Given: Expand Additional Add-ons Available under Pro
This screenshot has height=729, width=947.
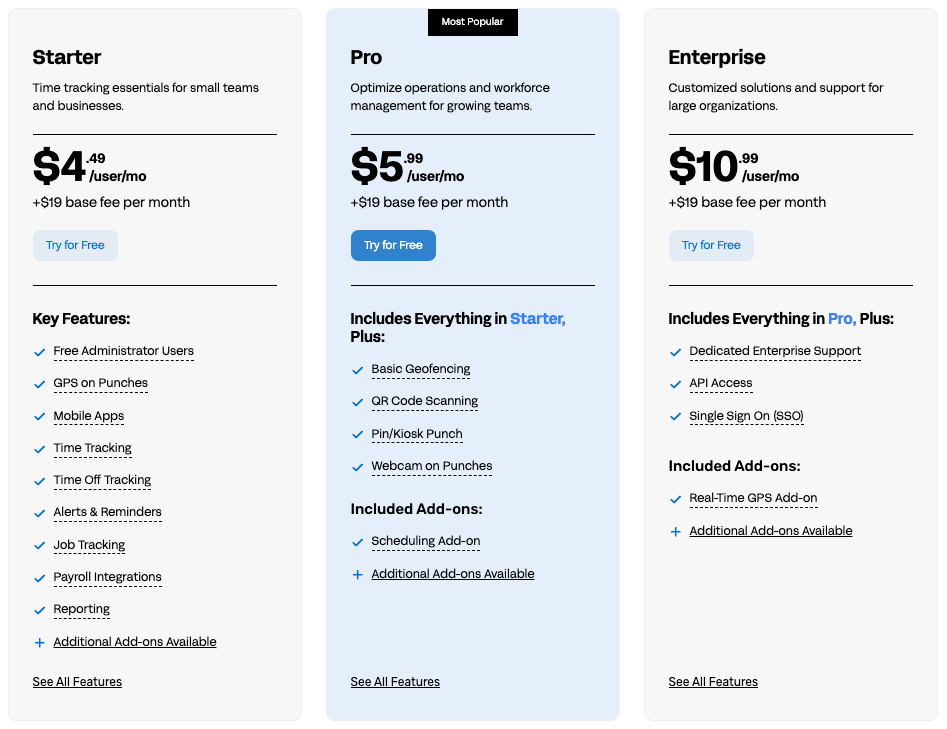Looking at the screenshot, I should pyautogui.click(x=453, y=574).
